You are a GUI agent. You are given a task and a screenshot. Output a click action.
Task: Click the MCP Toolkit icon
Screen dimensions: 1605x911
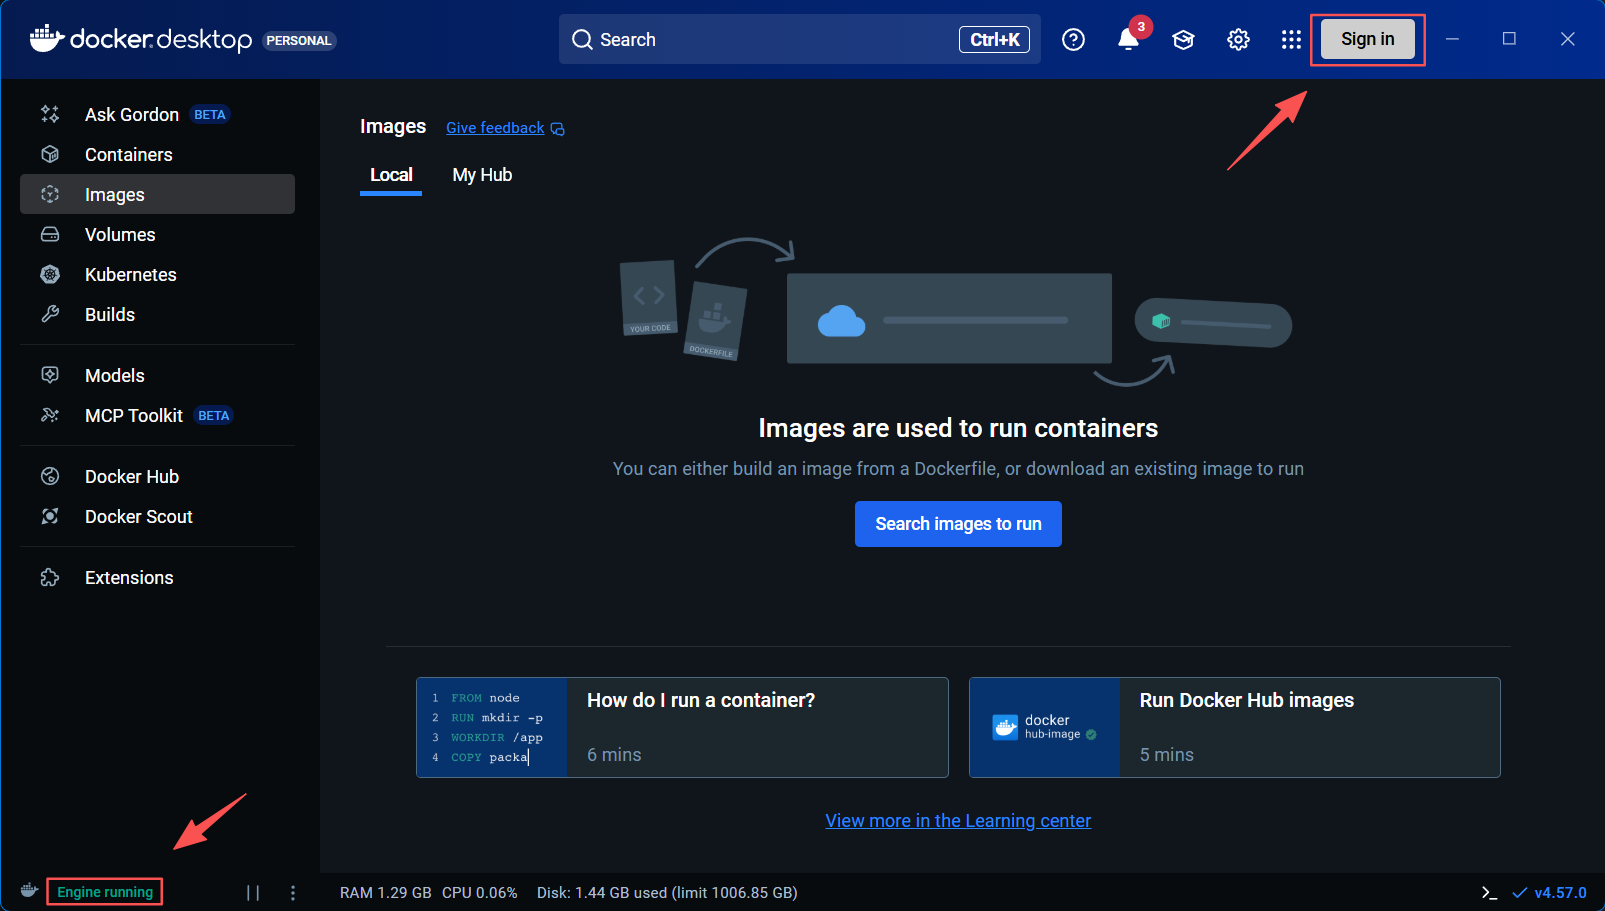(50, 415)
